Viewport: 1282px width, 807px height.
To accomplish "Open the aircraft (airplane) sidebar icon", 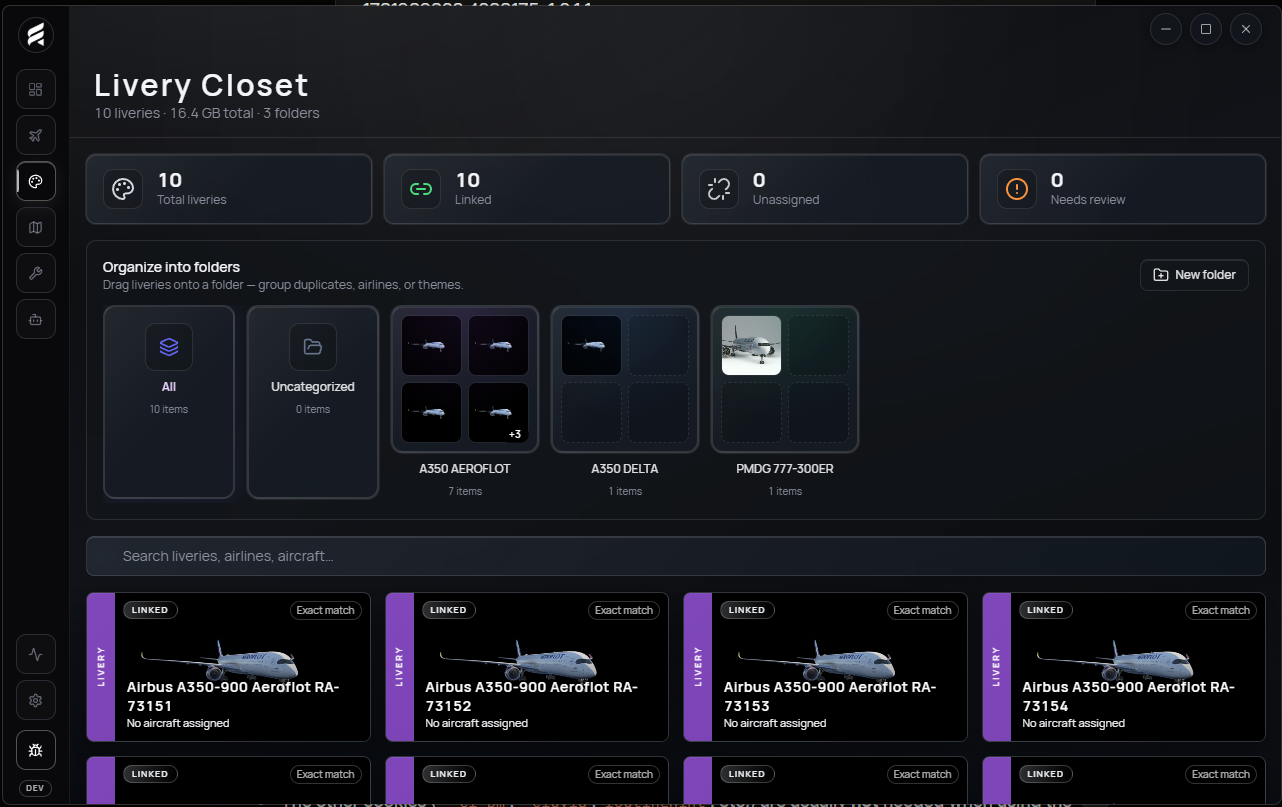I will click(36, 135).
